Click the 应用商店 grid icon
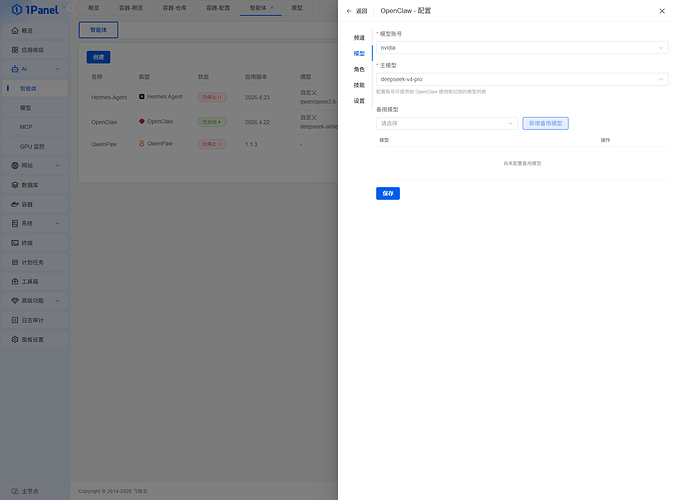Screen dimensions: 676x500 click(14, 49)
